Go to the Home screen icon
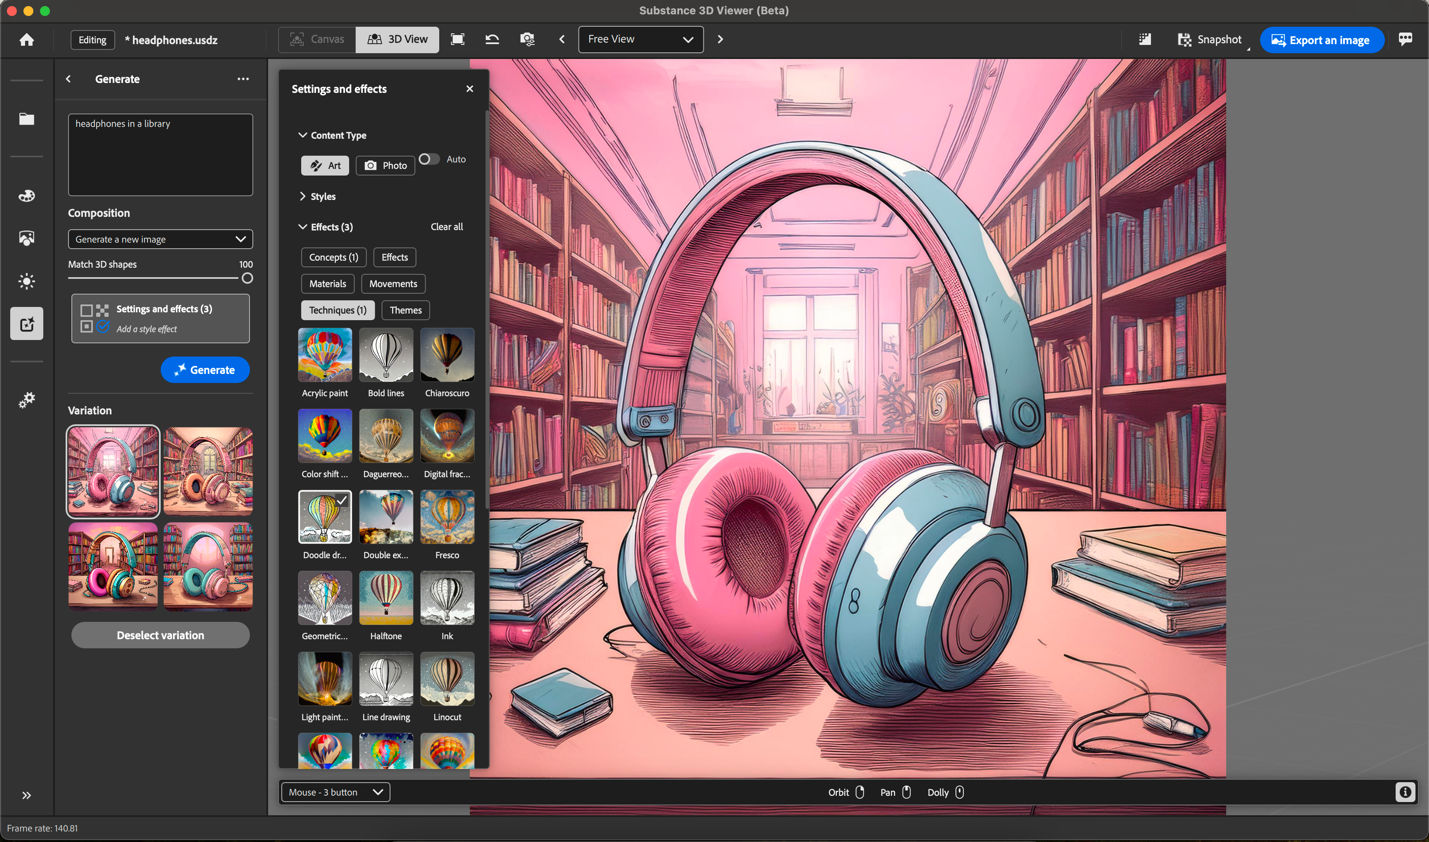Image resolution: width=1429 pixels, height=842 pixels. point(27,40)
